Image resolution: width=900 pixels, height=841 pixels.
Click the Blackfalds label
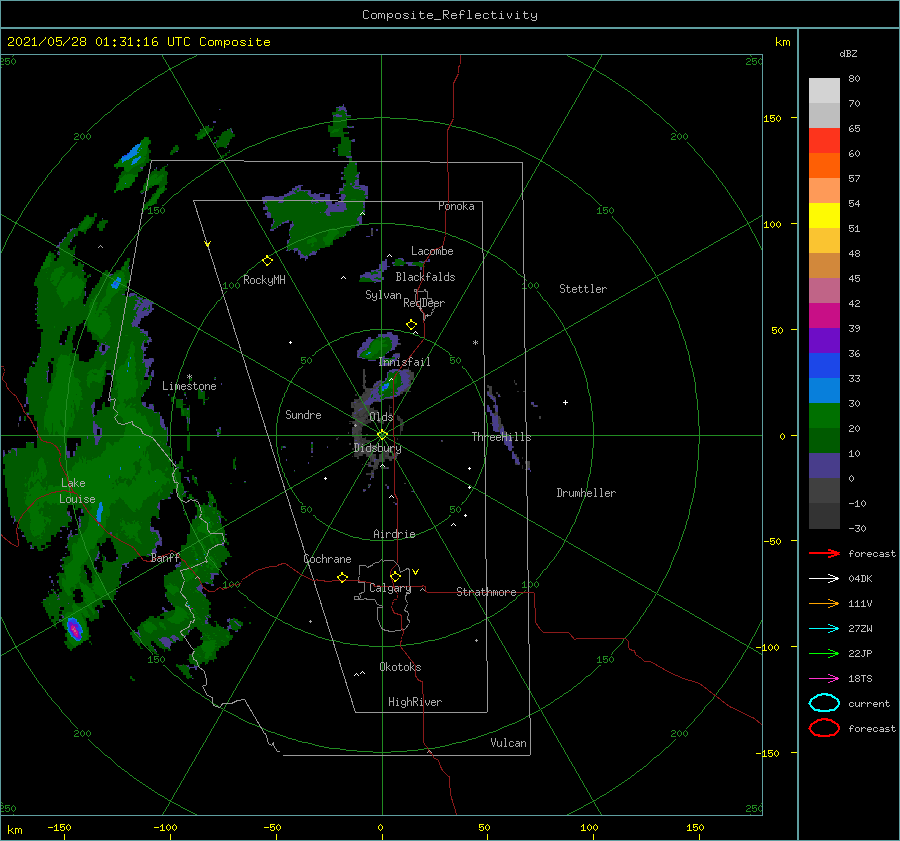click(425, 277)
